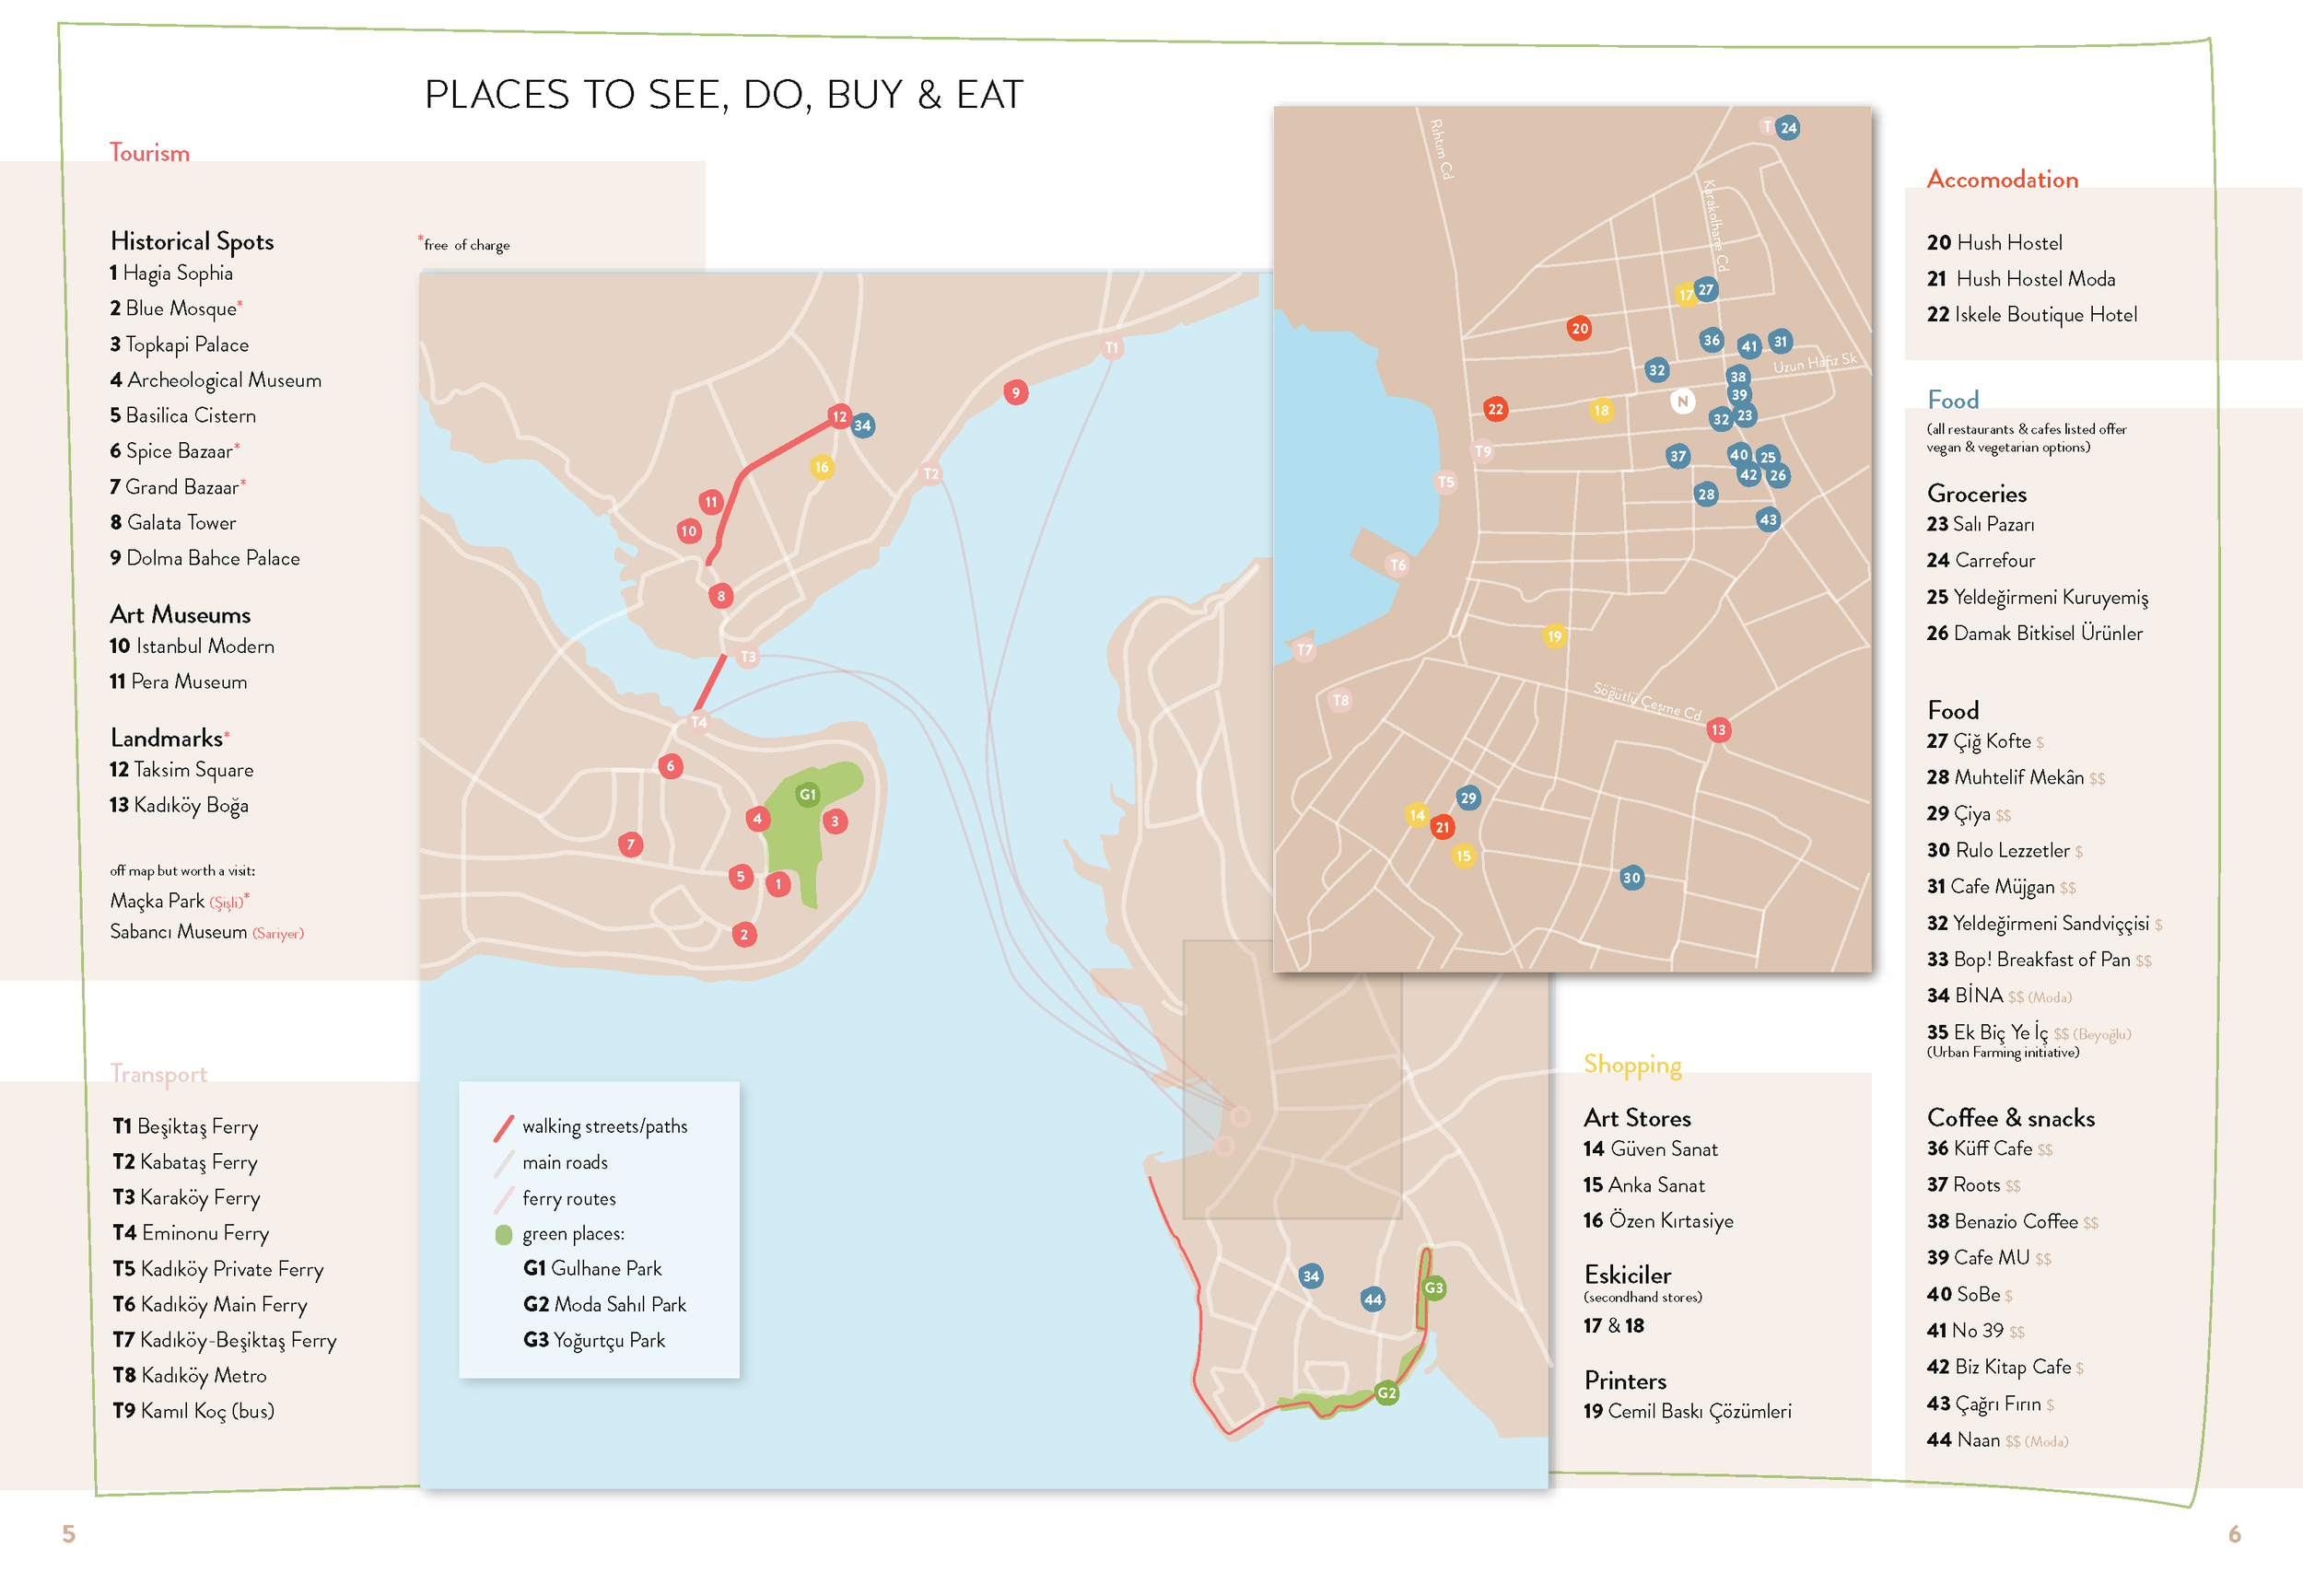Click the T6 marker on the inset map
Image resolution: width=2303 pixels, height=1596 pixels.
pyautogui.click(x=1398, y=565)
